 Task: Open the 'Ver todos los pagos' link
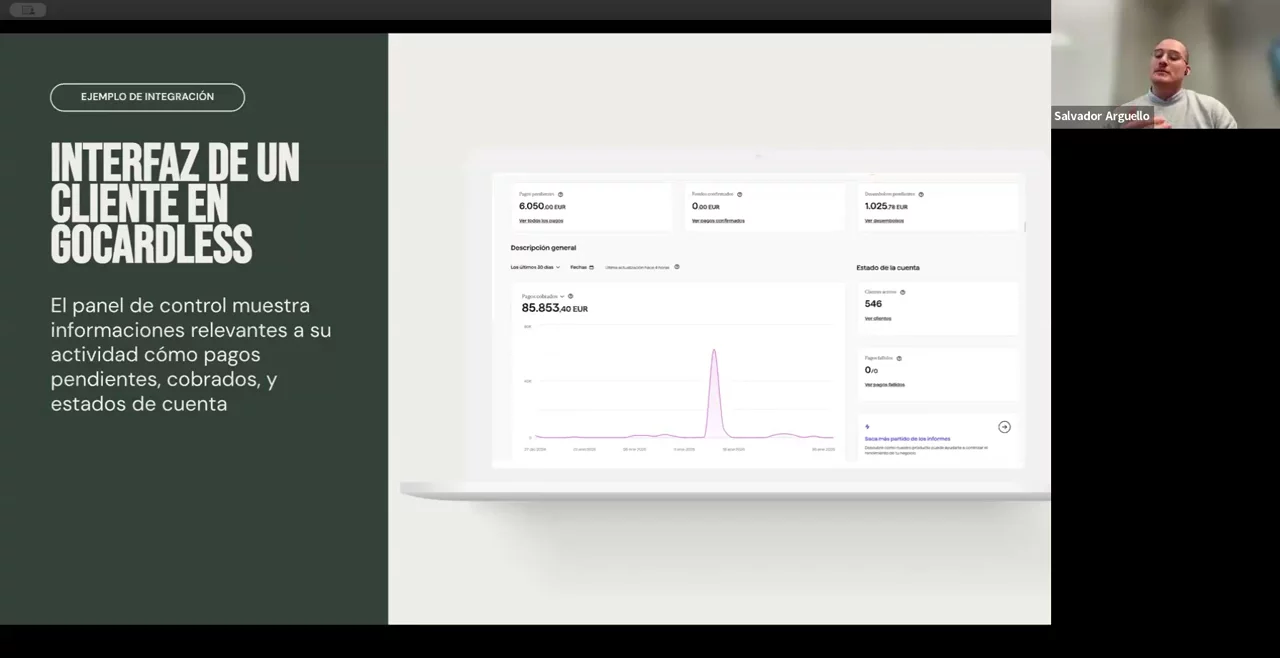pos(541,220)
